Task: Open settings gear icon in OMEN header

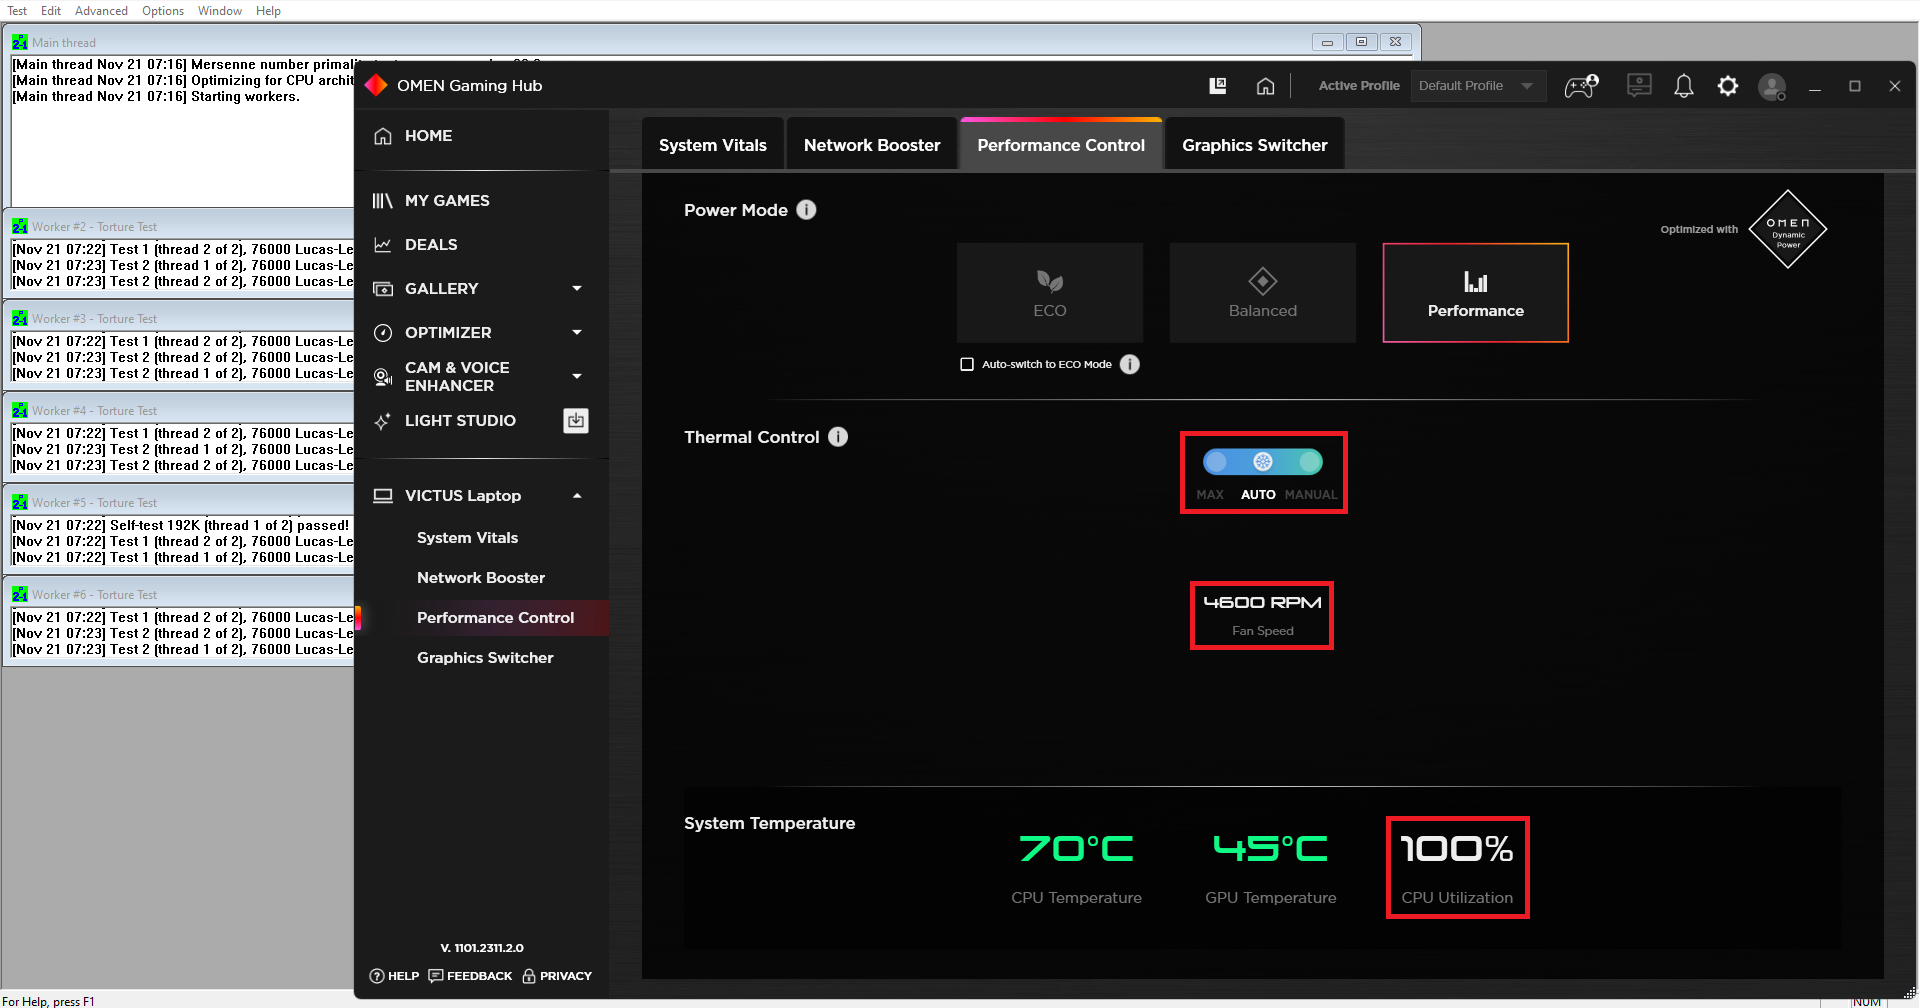Action: point(1728,86)
